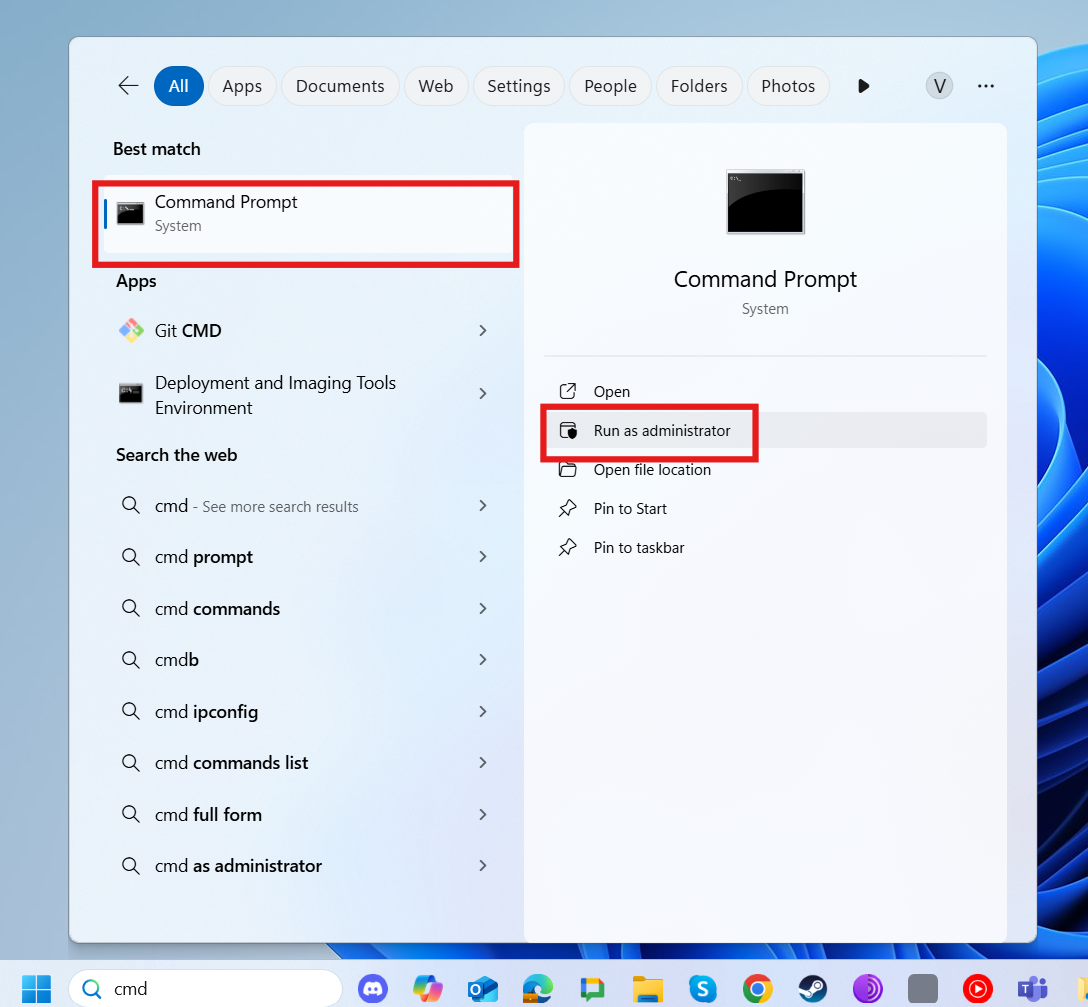Choose Open file location

[x=765, y=470]
